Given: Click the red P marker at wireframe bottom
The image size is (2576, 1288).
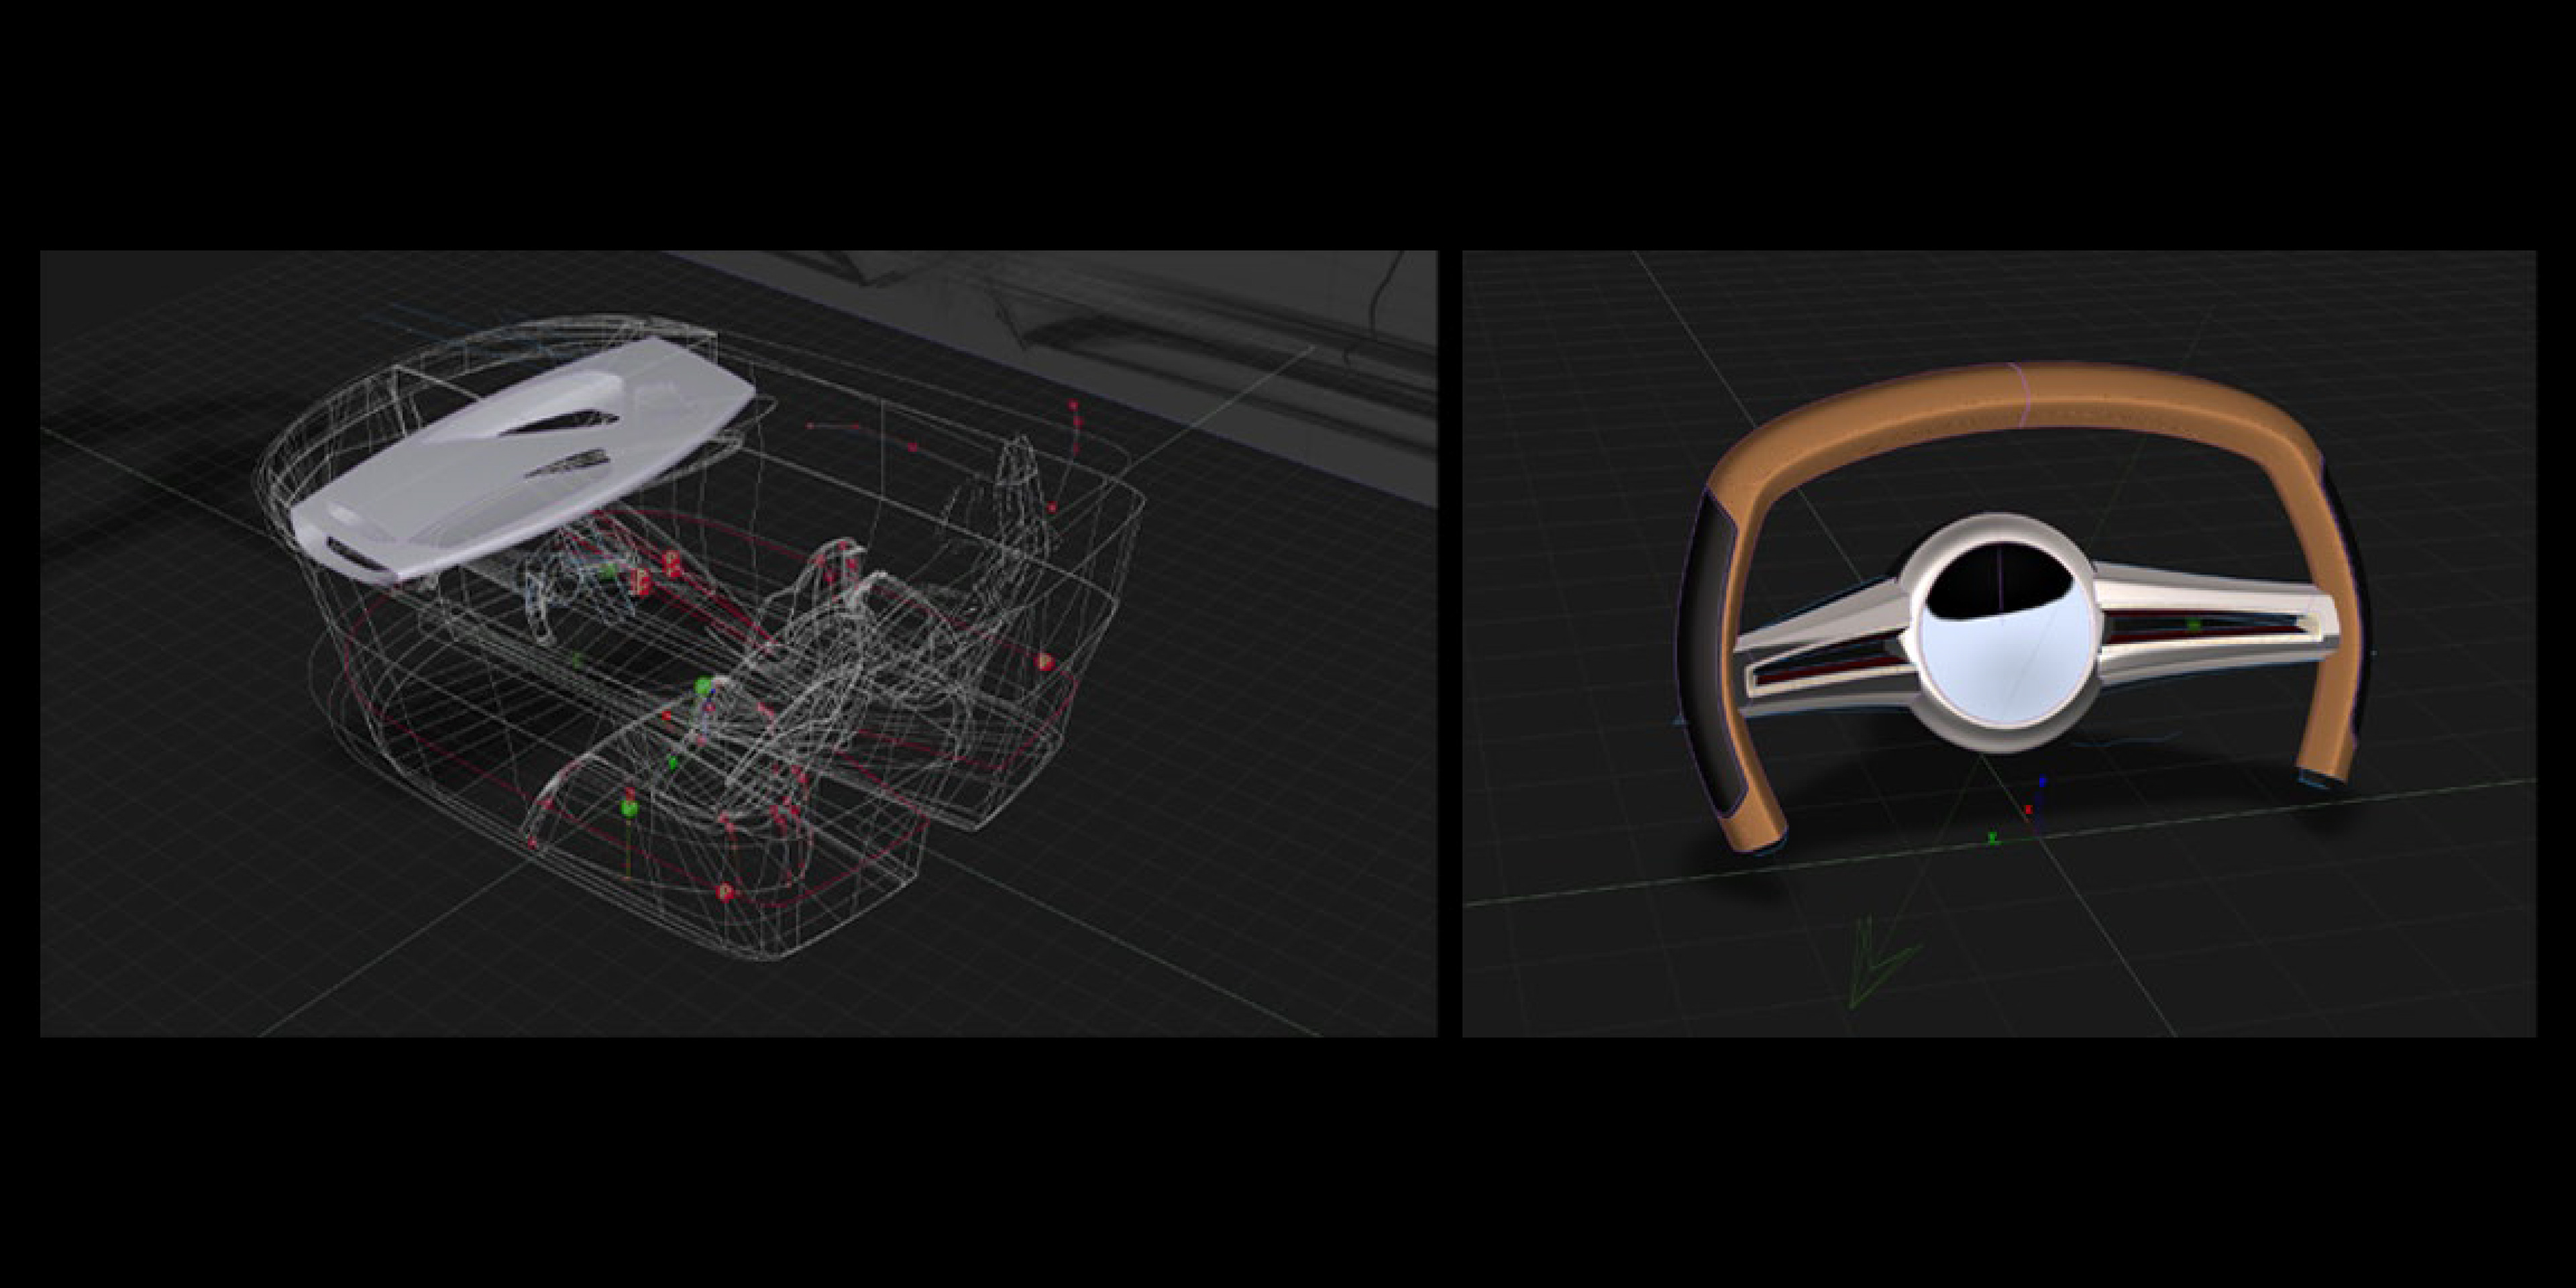Looking at the screenshot, I should click(x=725, y=891).
